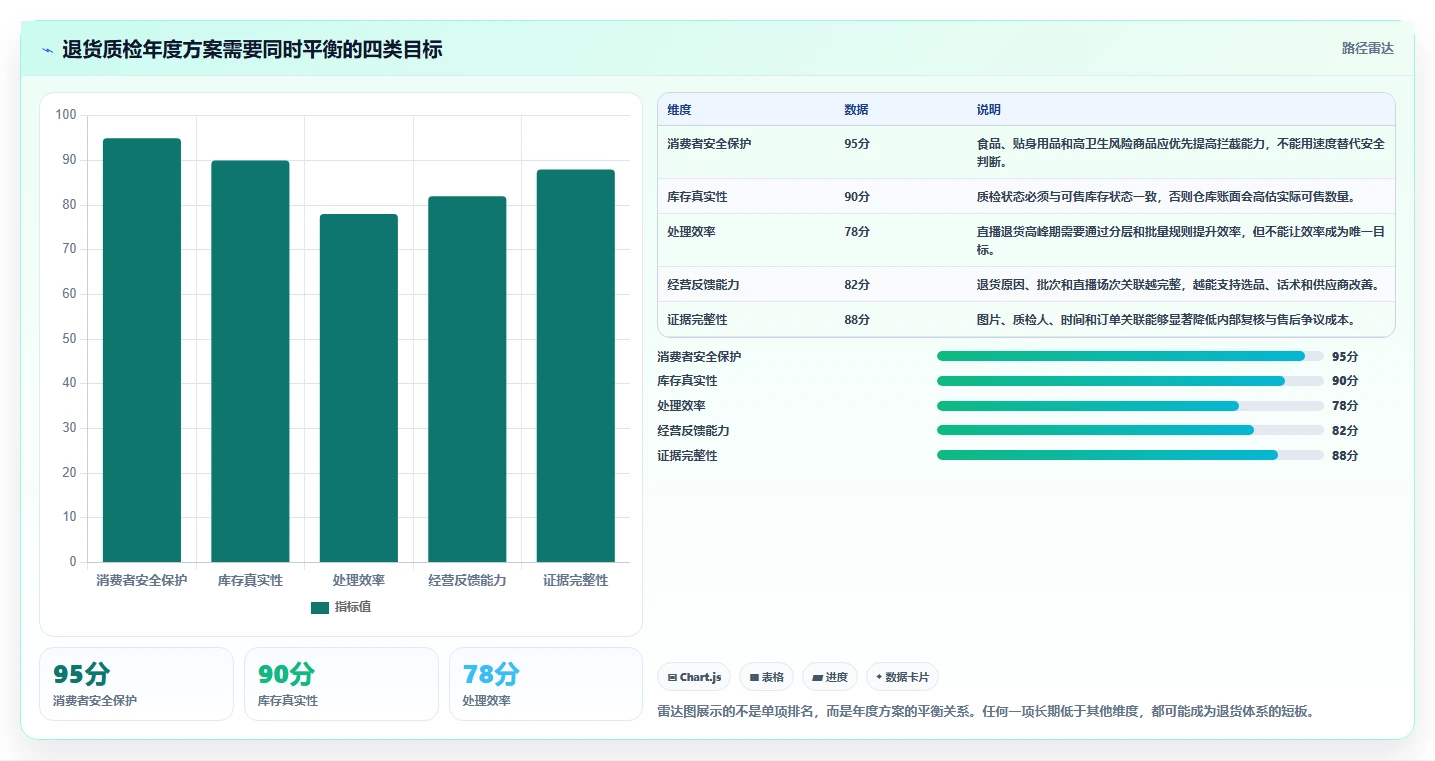Click the 直播退货高峰期 description cell
The width and height of the screenshot is (1435, 761).
pos(1181,241)
